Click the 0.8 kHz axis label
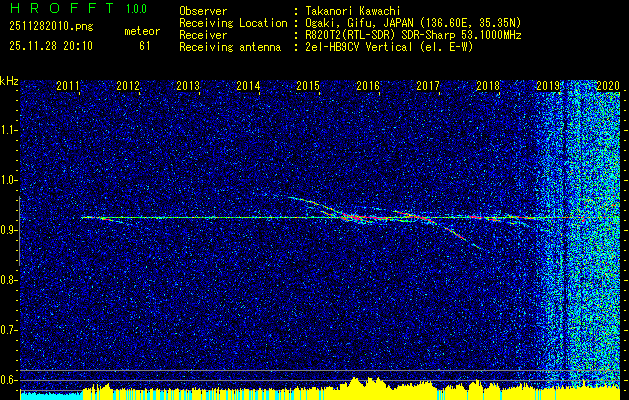629x400 pixels. coord(8,280)
